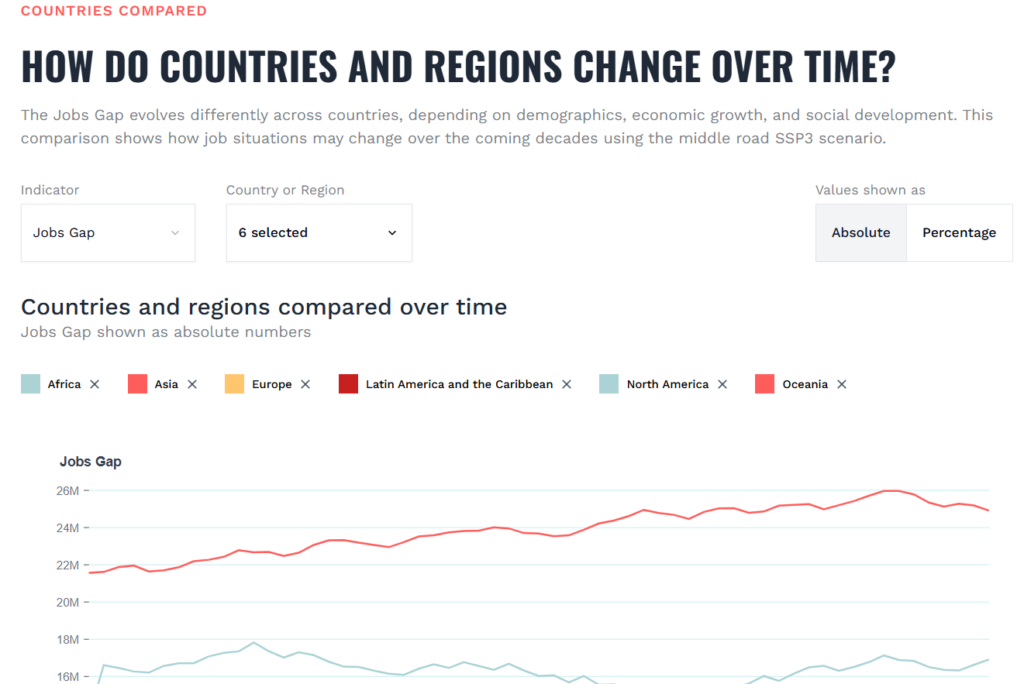The height and width of the screenshot is (684, 1024).
Task: Click the Asia legend color swatch
Action: pyautogui.click(x=138, y=384)
